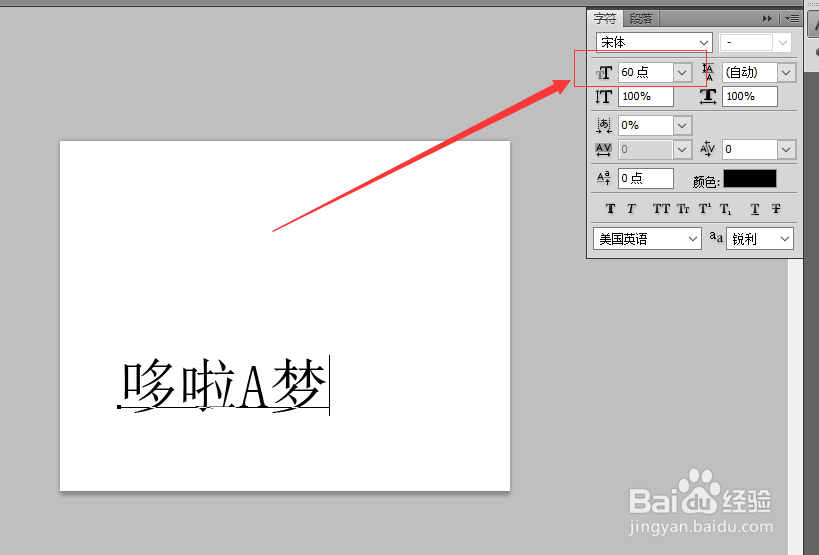Click the (自动) leading field
The width and height of the screenshot is (819, 555).
(750, 72)
